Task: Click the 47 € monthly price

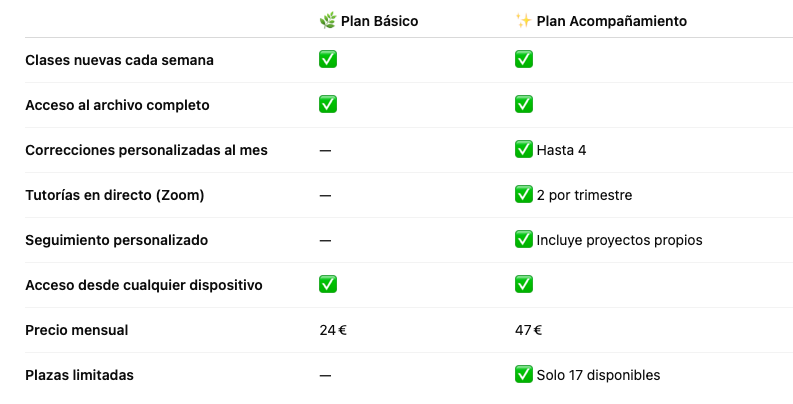Action: coord(528,330)
